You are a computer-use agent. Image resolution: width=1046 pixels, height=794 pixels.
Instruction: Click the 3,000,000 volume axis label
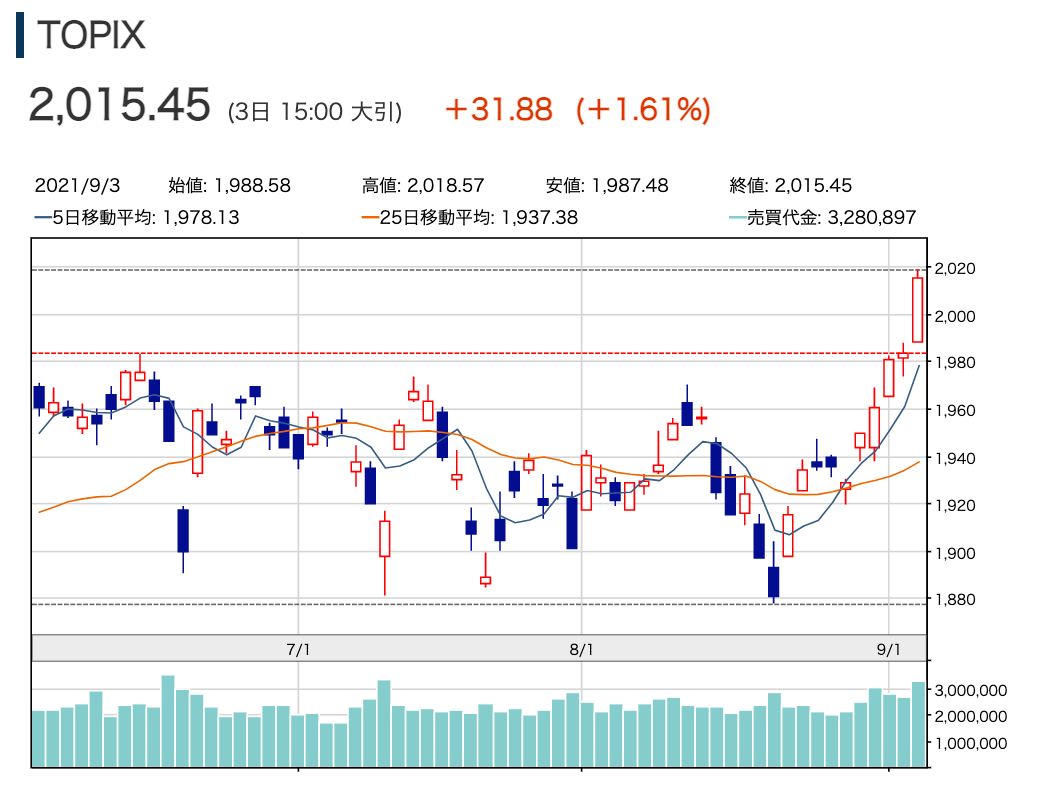[971, 690]
